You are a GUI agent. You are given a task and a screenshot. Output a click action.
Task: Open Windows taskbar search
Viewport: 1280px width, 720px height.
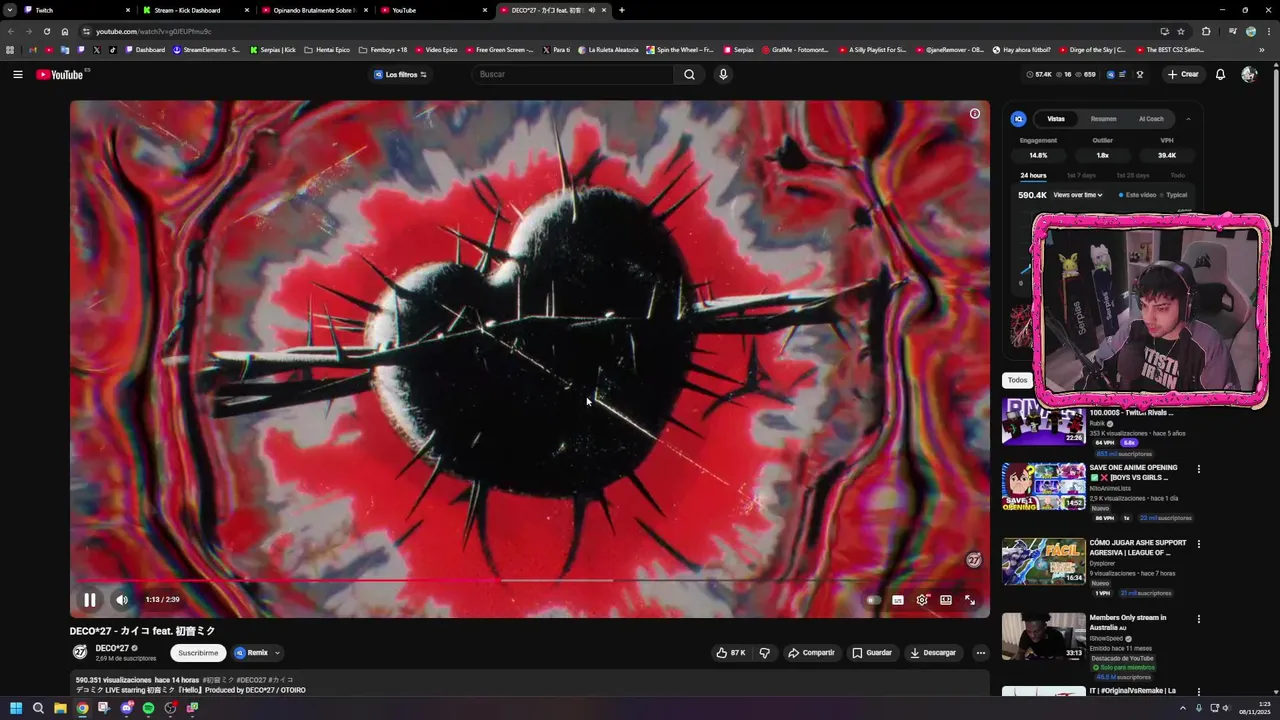pos(38,708)
